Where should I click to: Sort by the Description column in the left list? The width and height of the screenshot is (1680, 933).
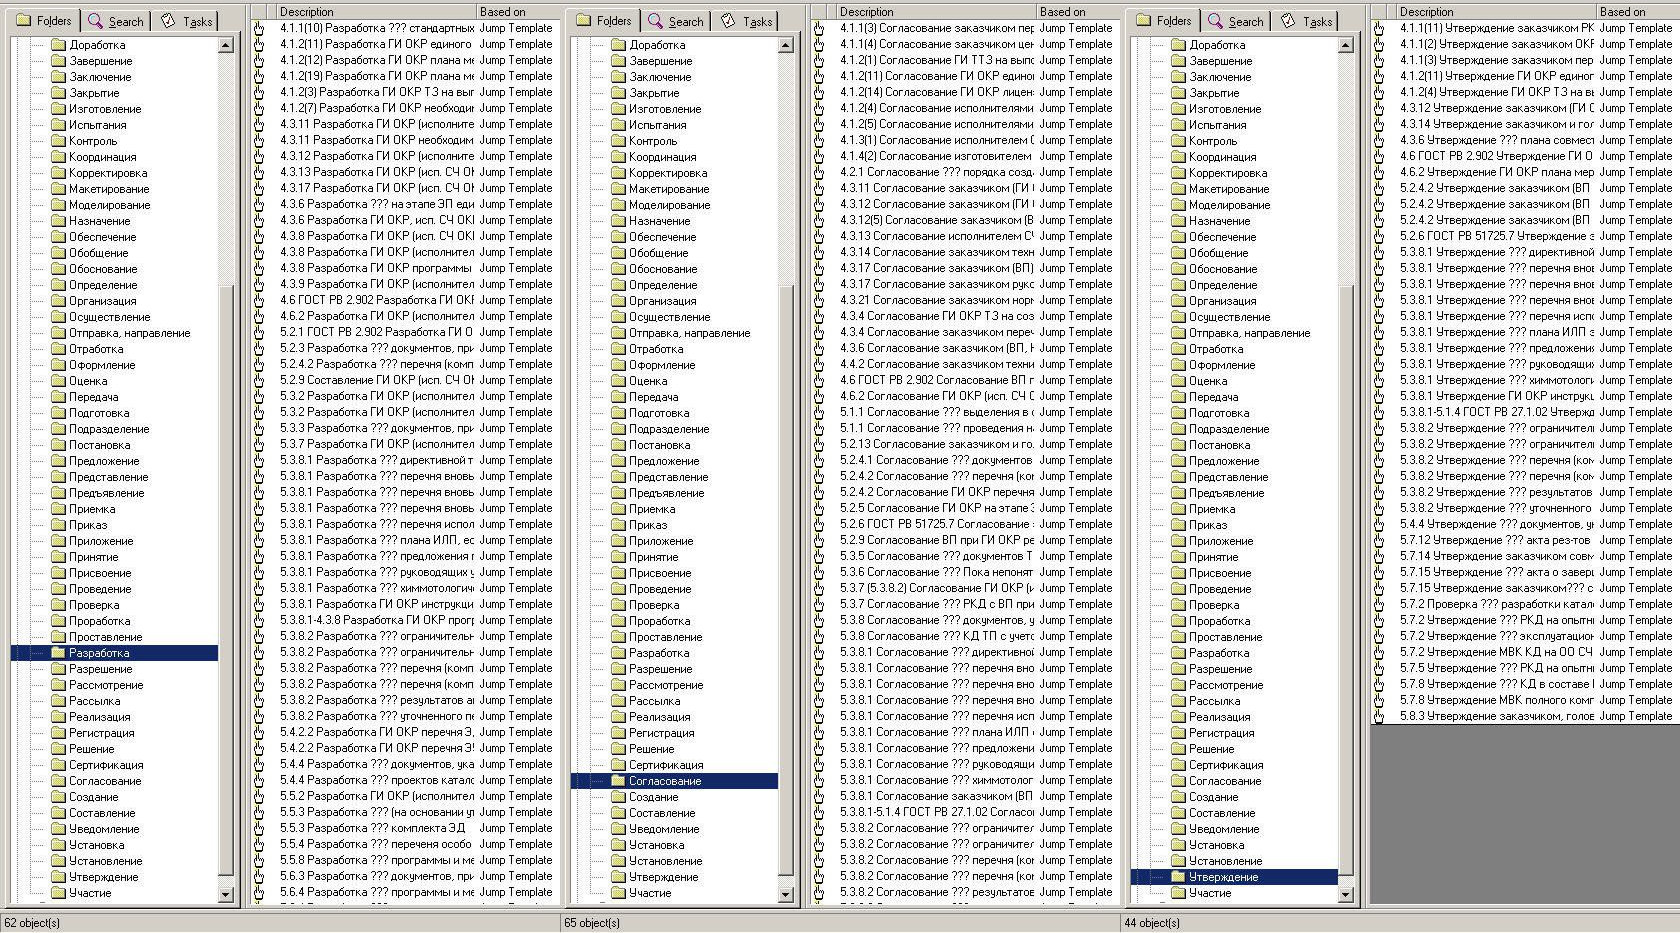coord(376,12)
